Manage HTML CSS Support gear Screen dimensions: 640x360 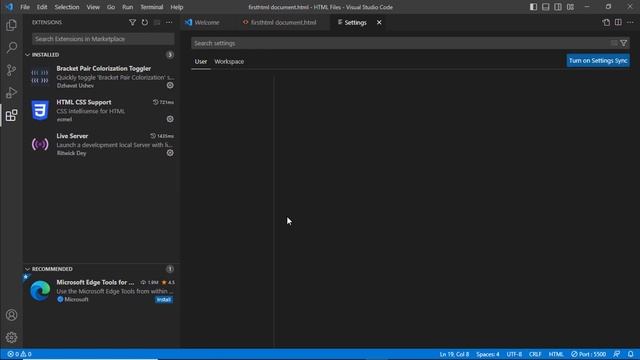point(170,119)
